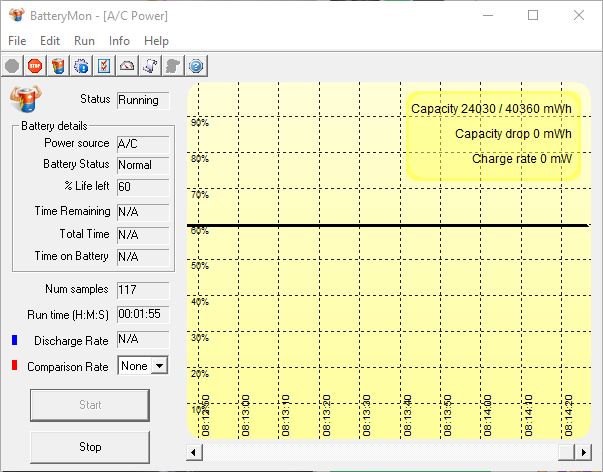
Task: Open the Run menu
Action: click(x=84, y=41)
